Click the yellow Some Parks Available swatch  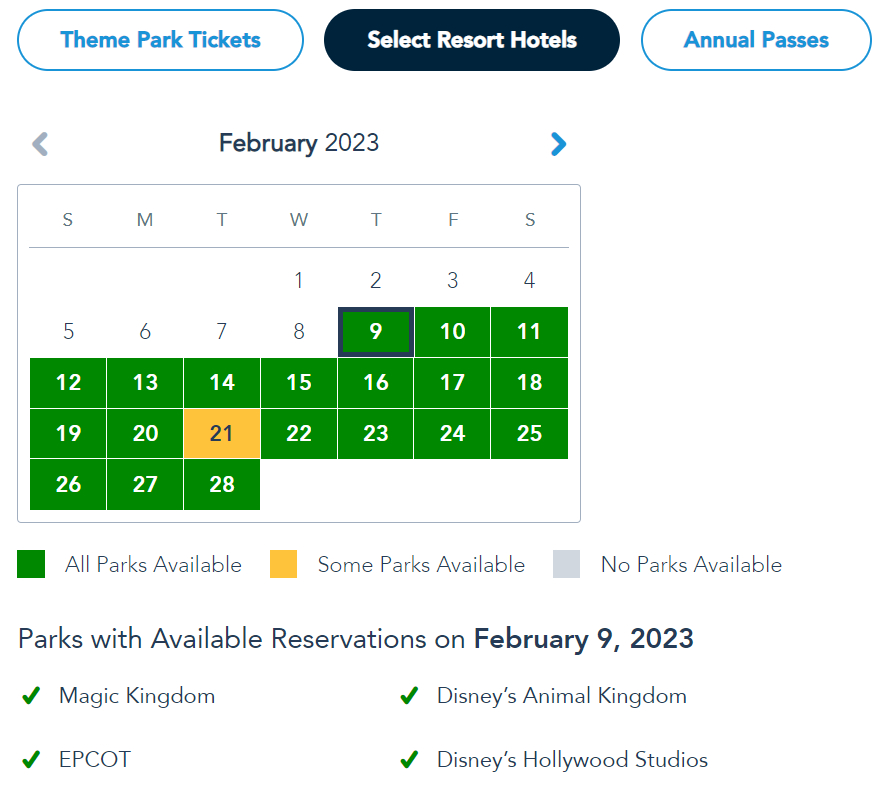coord(284,565)
